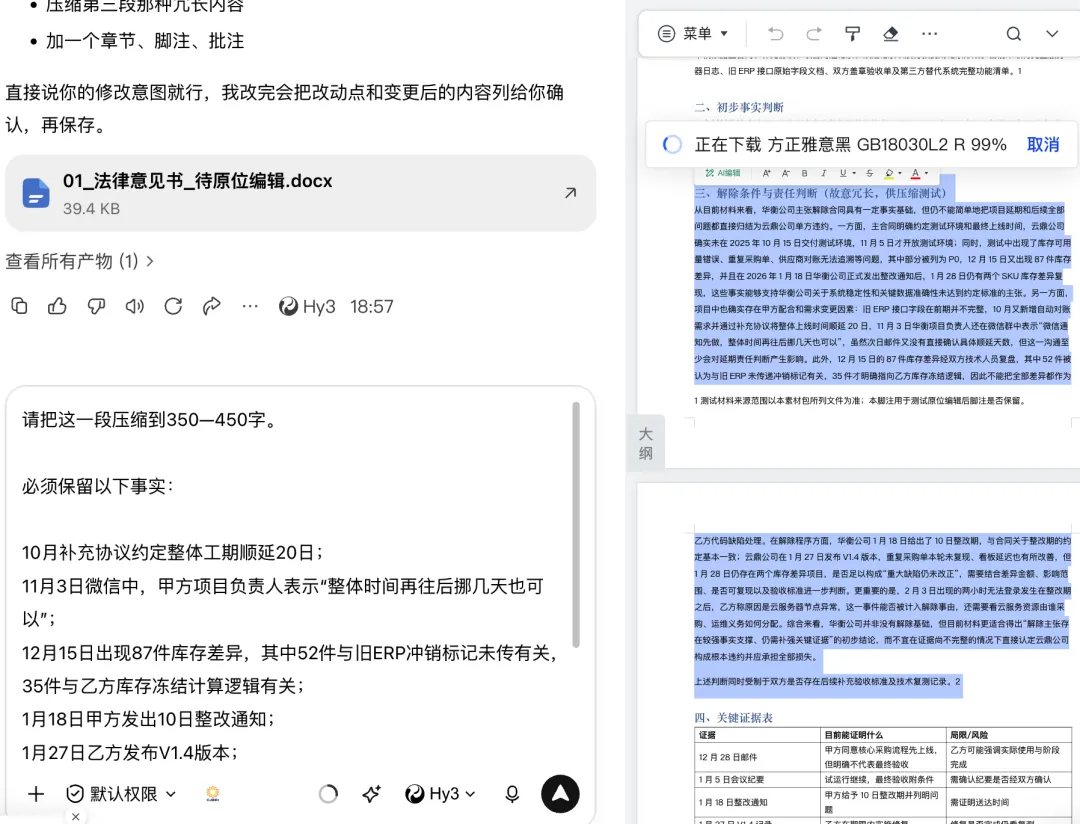Toggle strikethrough in floating format bar
1080x824 pixels.
869,173
